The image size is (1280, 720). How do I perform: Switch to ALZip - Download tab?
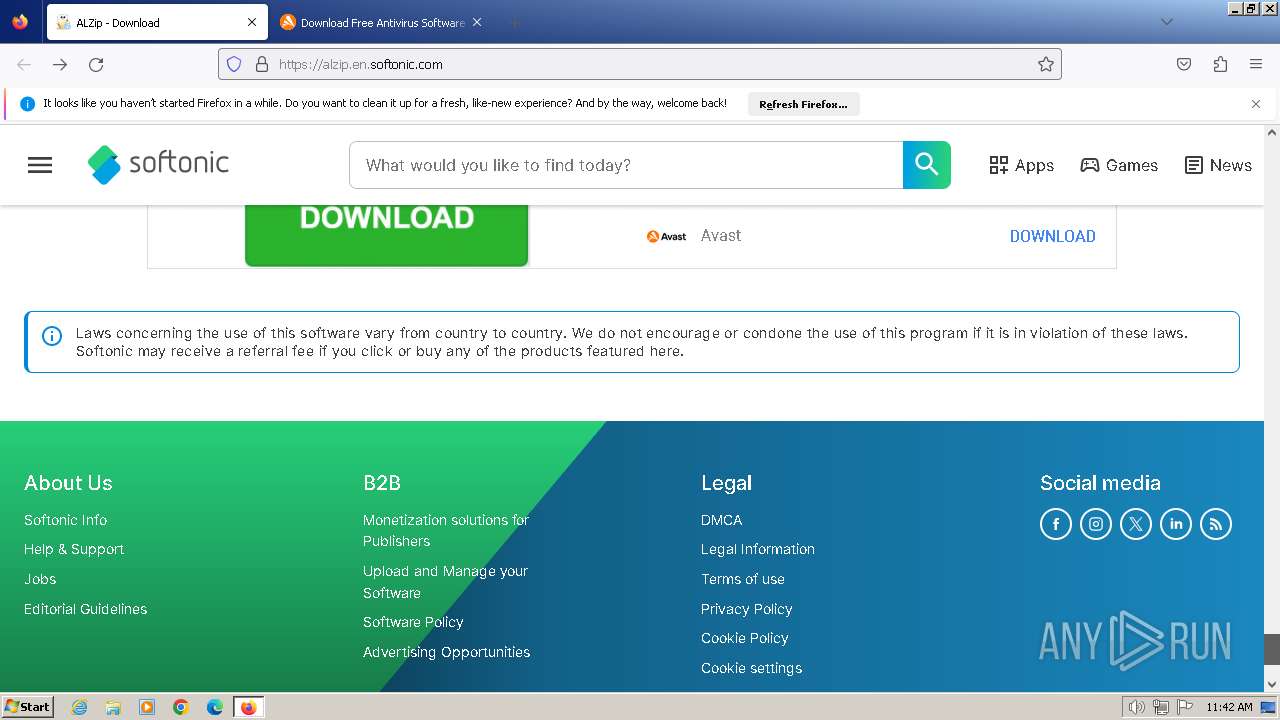[157, 22]
